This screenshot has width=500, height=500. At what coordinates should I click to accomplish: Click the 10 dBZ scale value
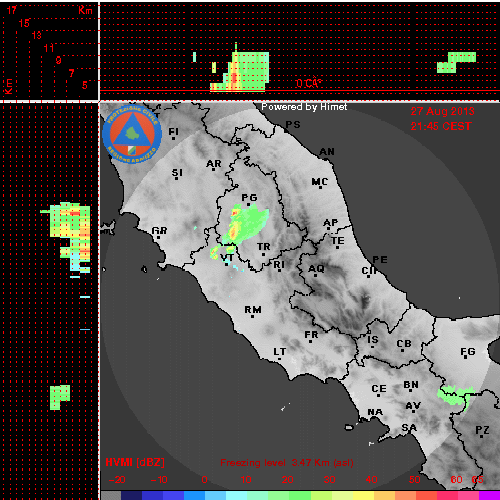[246, 480]
